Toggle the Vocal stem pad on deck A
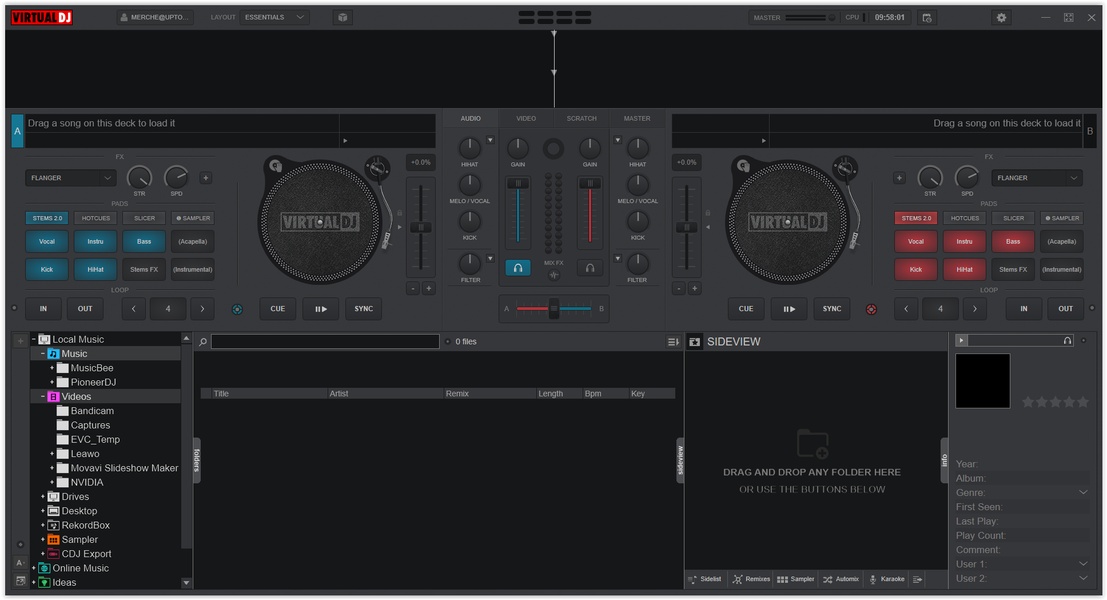 click(x=47, y=241)
